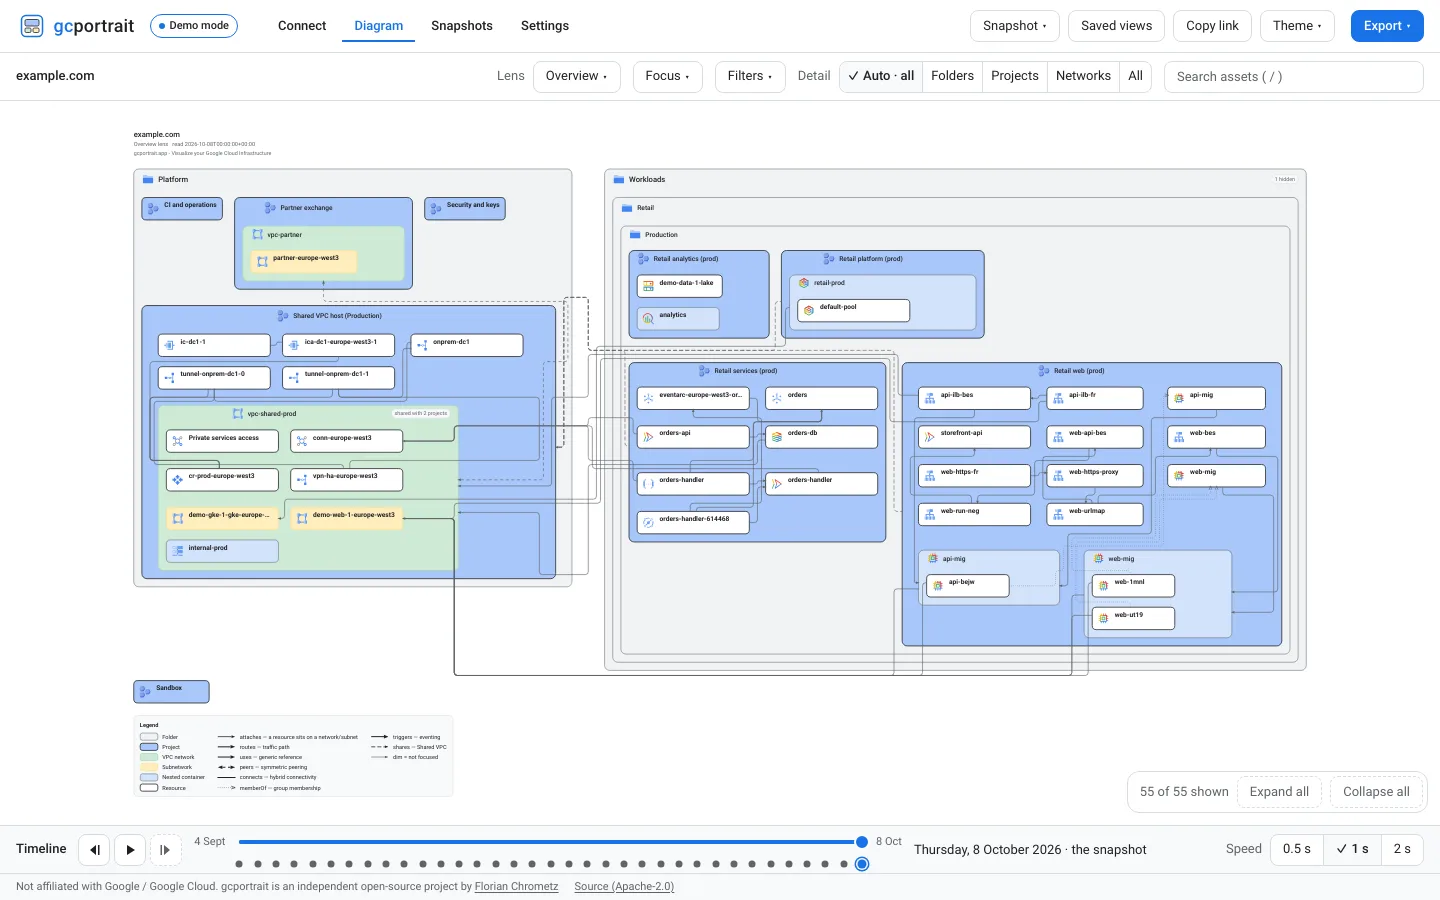
Task: Switch to the Snapshots tab
Action: 462,26
